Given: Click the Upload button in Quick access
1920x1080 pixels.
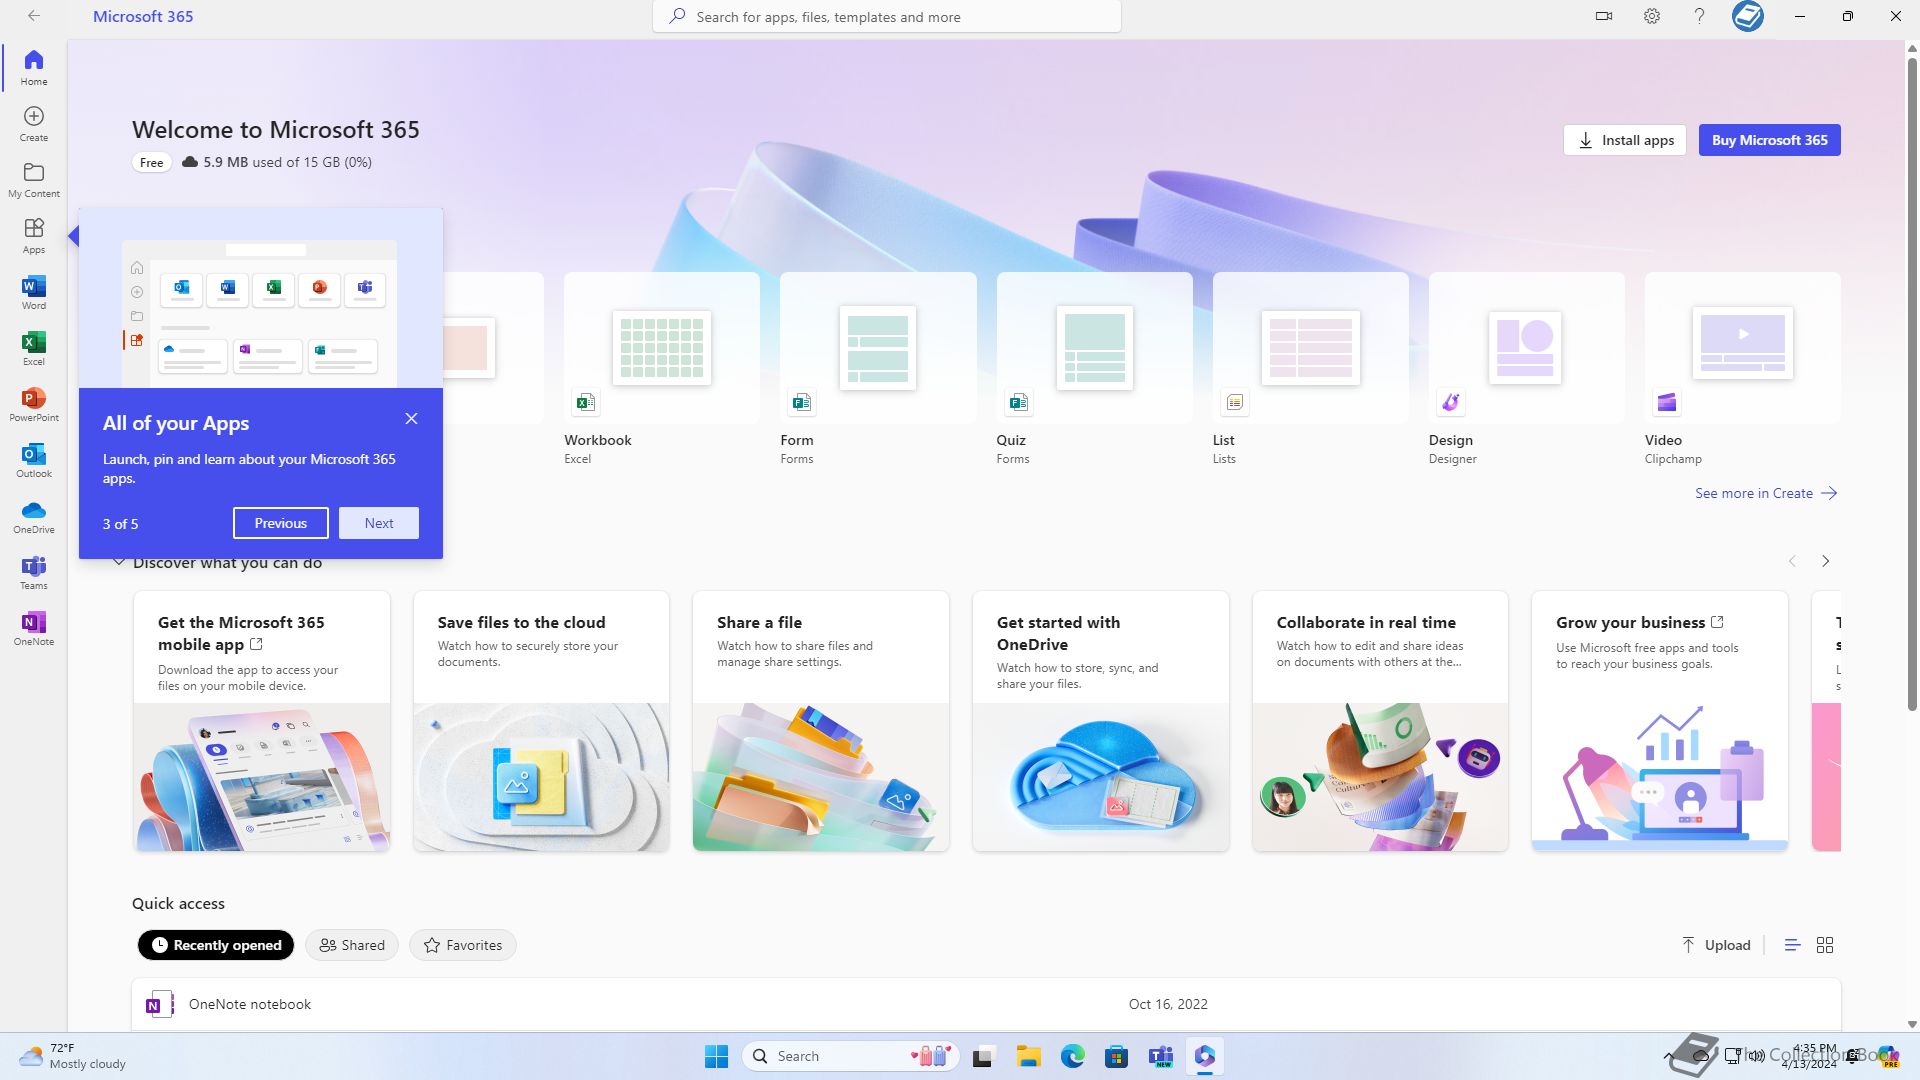Looking at the screenshot, I should tap(1716, 945).
